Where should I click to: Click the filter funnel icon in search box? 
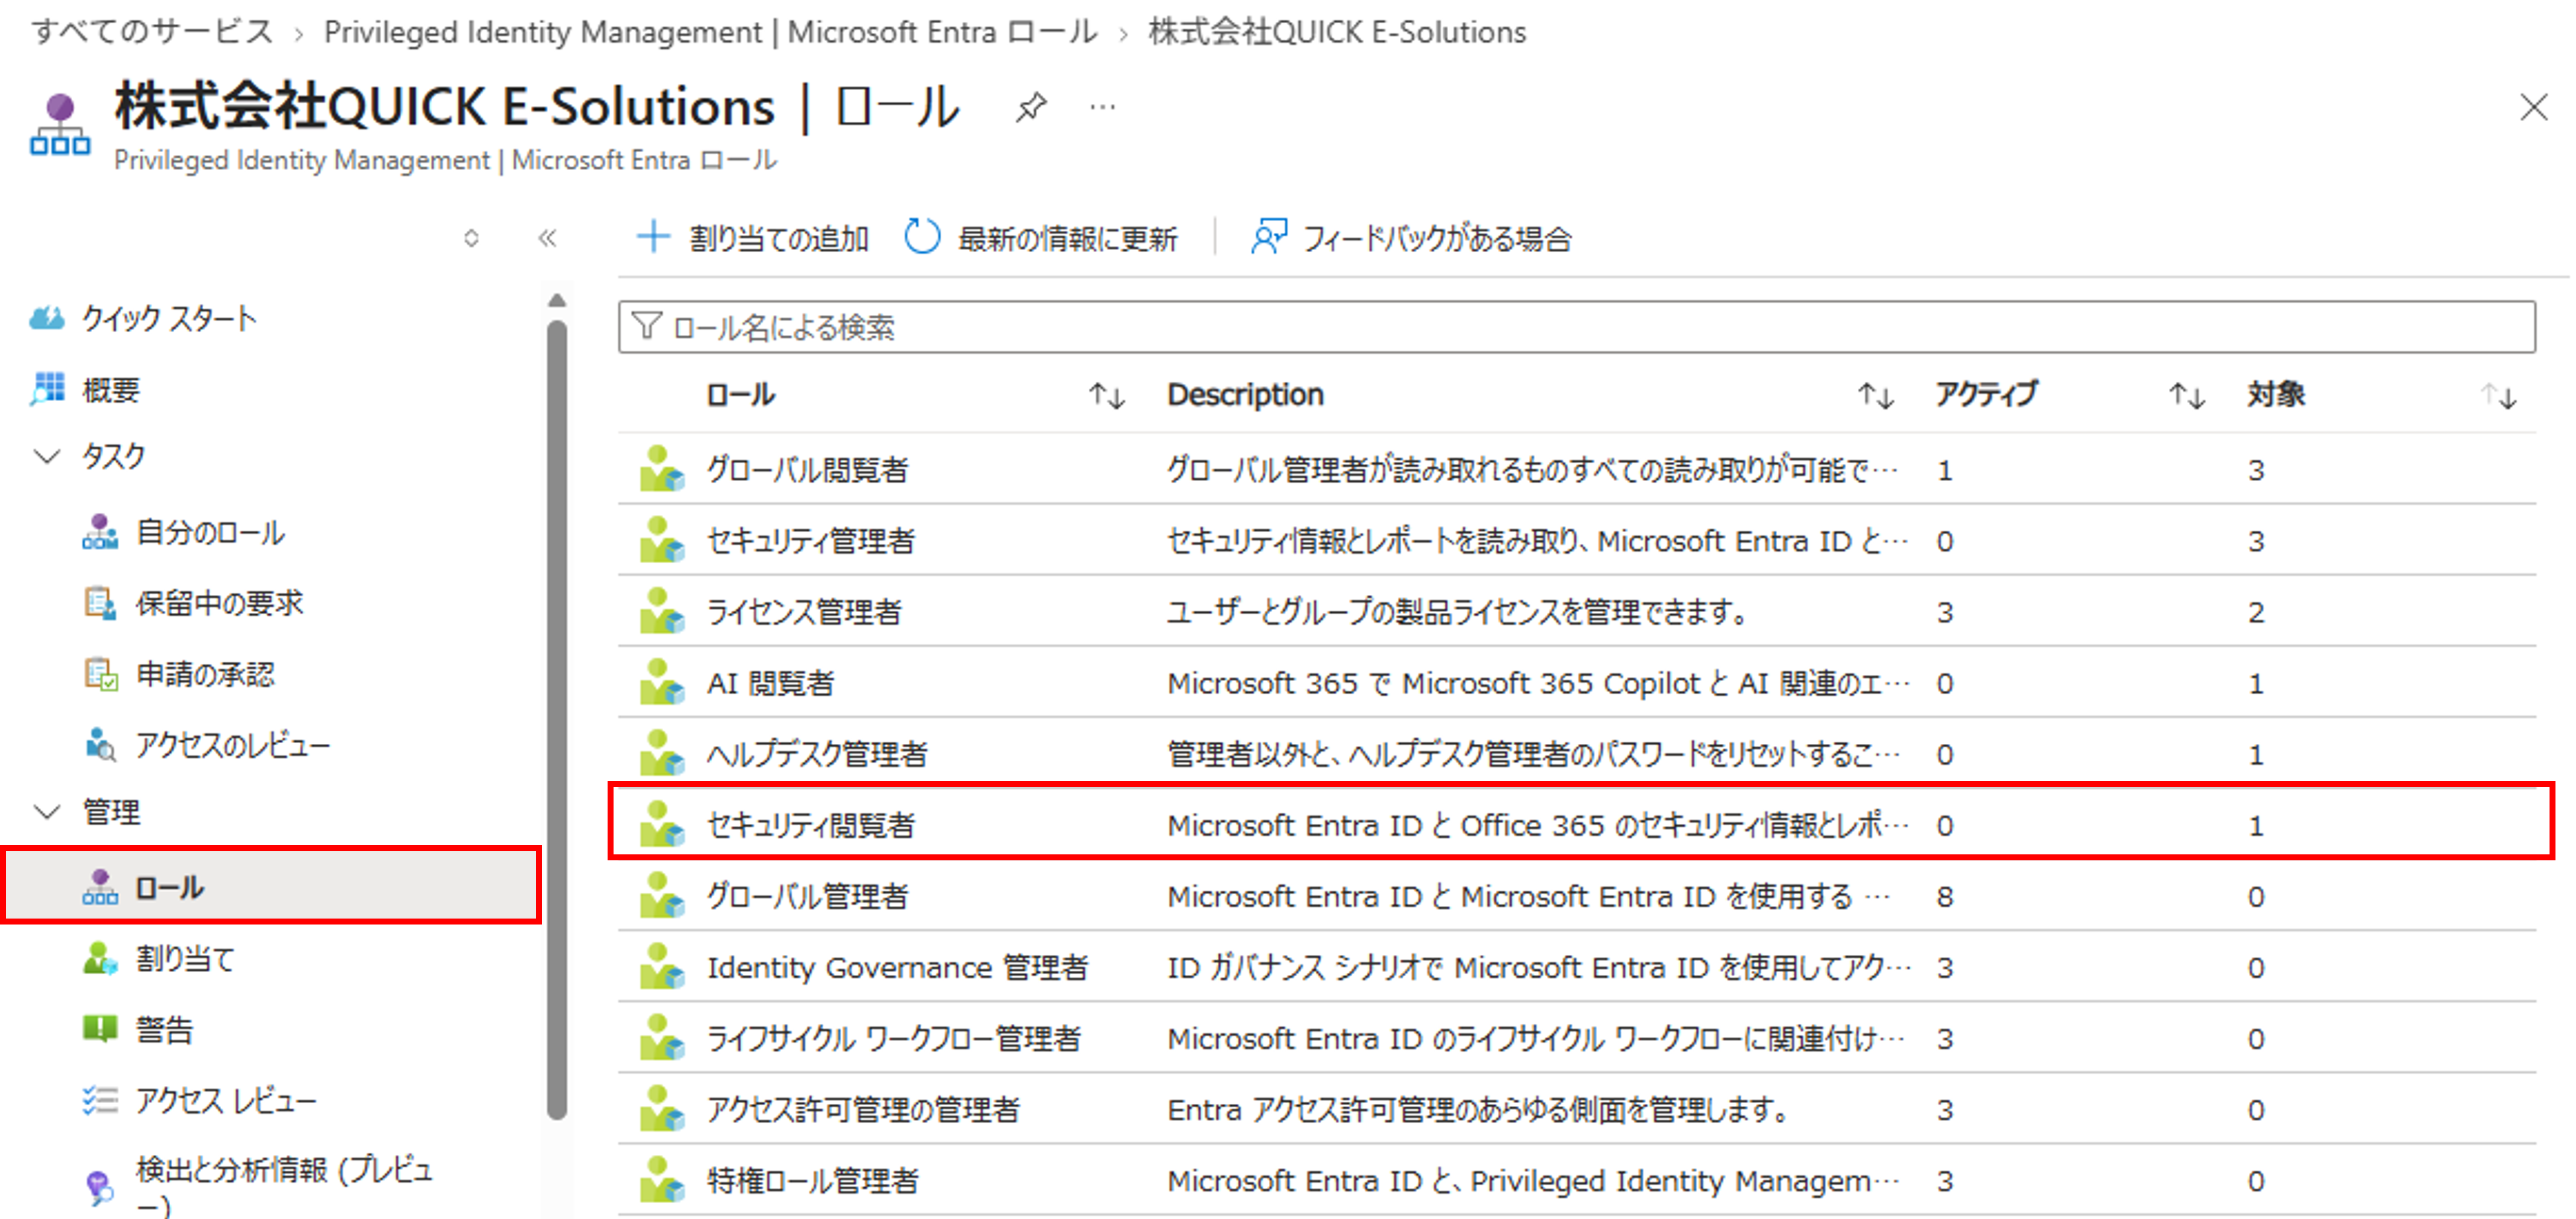tap(647, 326)
